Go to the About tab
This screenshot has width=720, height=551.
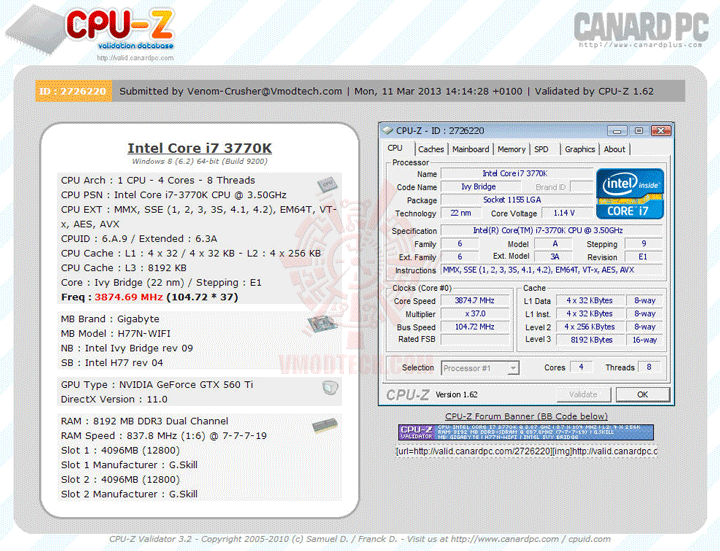(x=614, y=149)
